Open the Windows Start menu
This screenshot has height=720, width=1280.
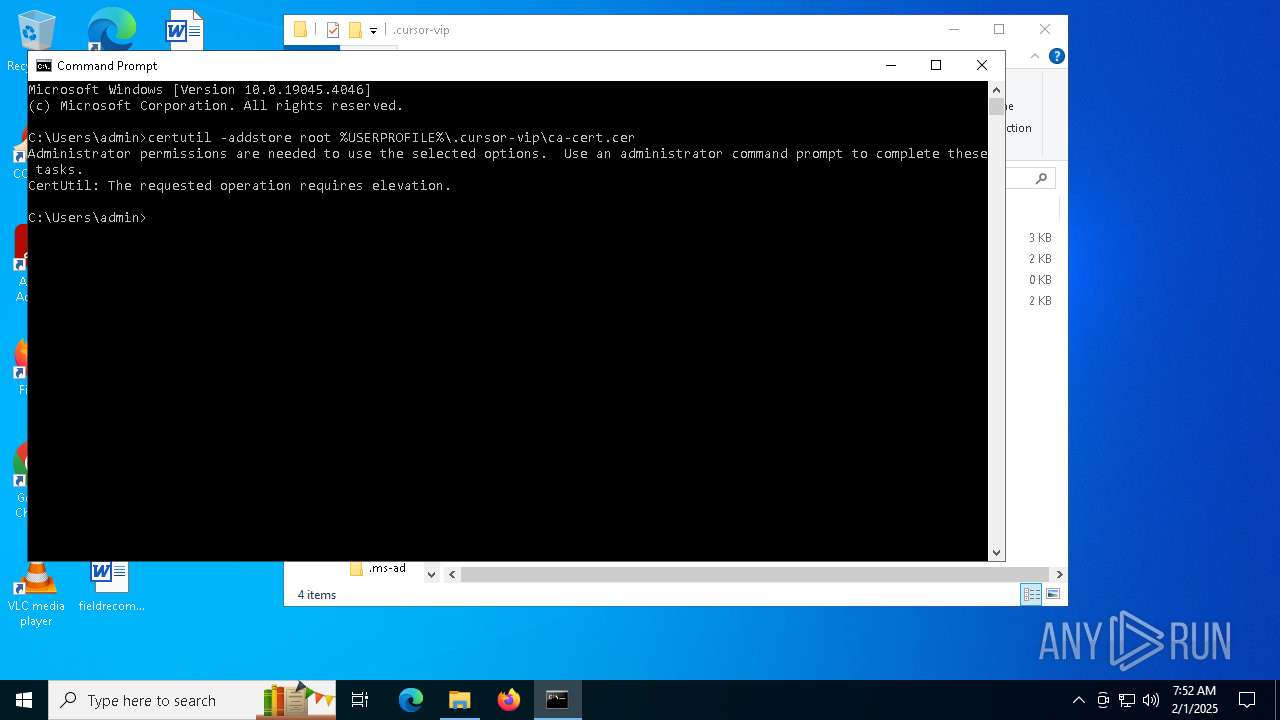(x=24, y=700)
